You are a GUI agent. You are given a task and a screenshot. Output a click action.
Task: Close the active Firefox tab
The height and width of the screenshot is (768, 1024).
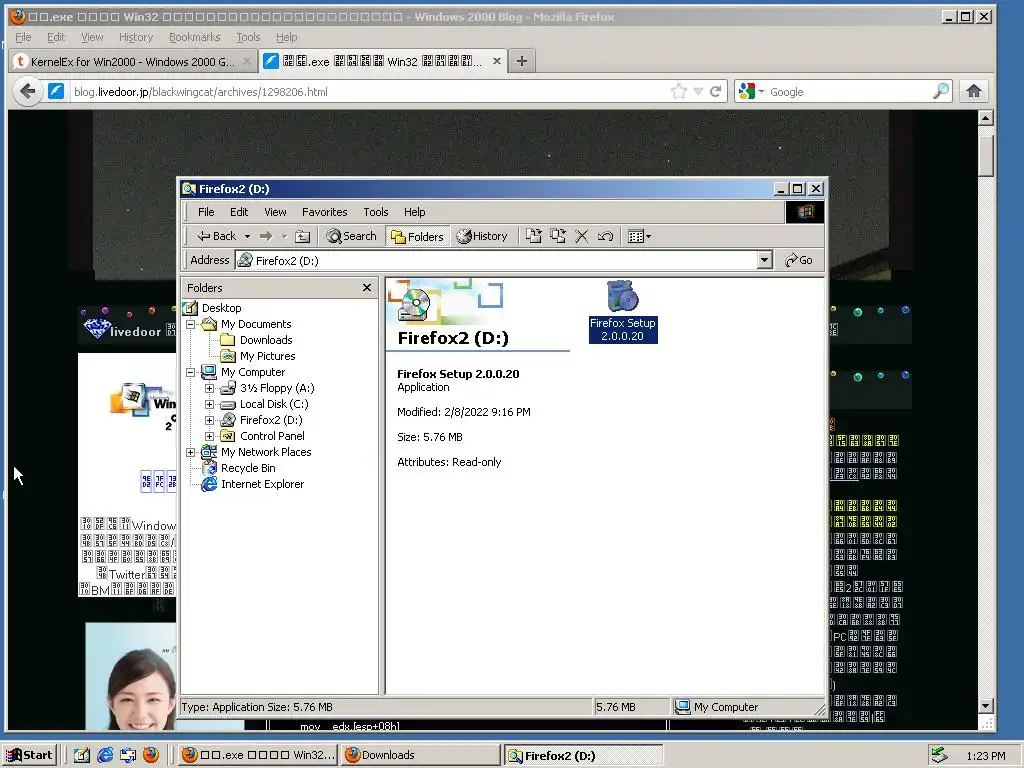[x=497, y=61]
